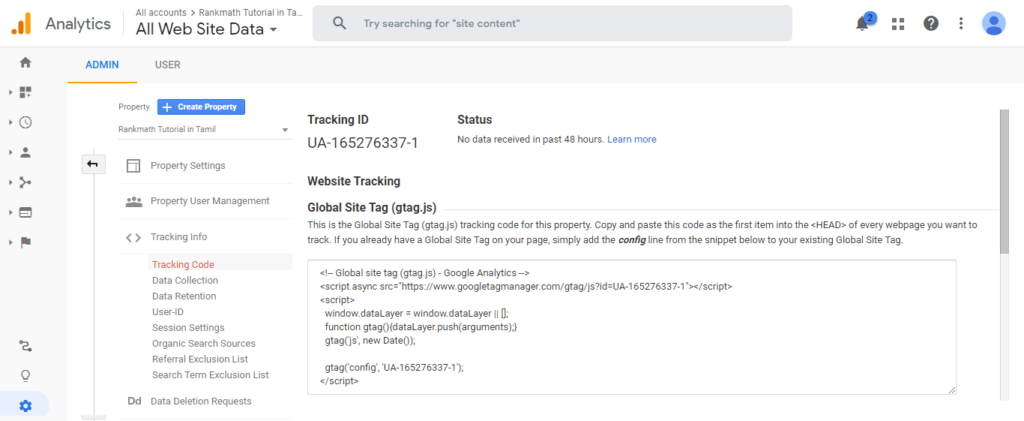
Task: Click the back arrow column button
Action: 93,164
